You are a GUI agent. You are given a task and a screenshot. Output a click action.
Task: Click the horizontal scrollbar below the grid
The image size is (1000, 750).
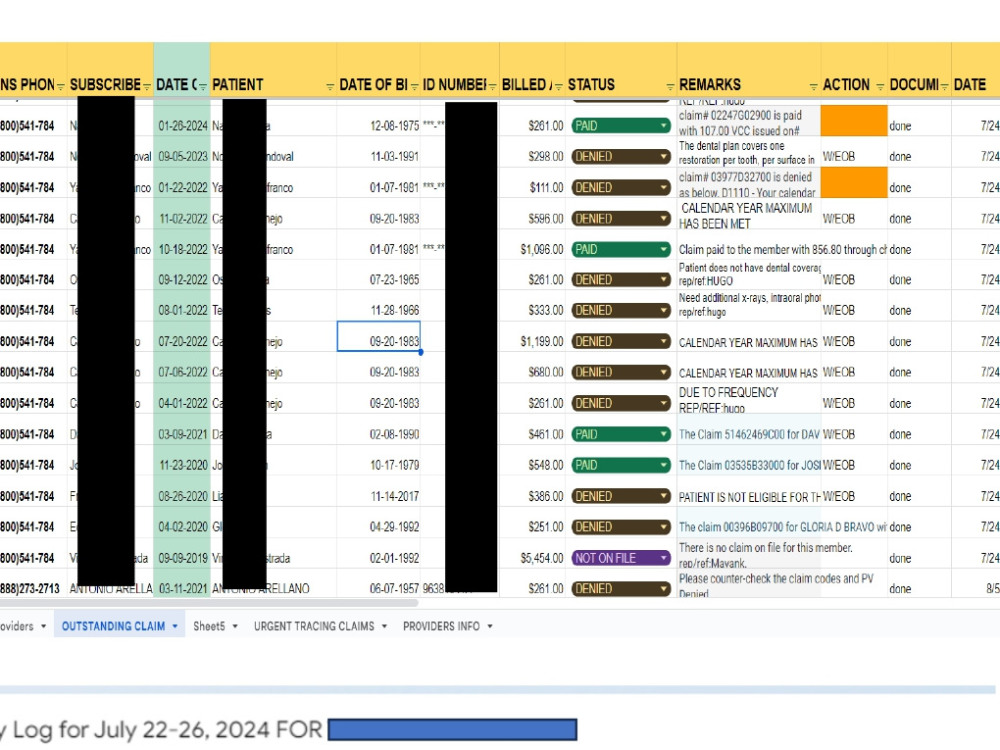point(209,603)
